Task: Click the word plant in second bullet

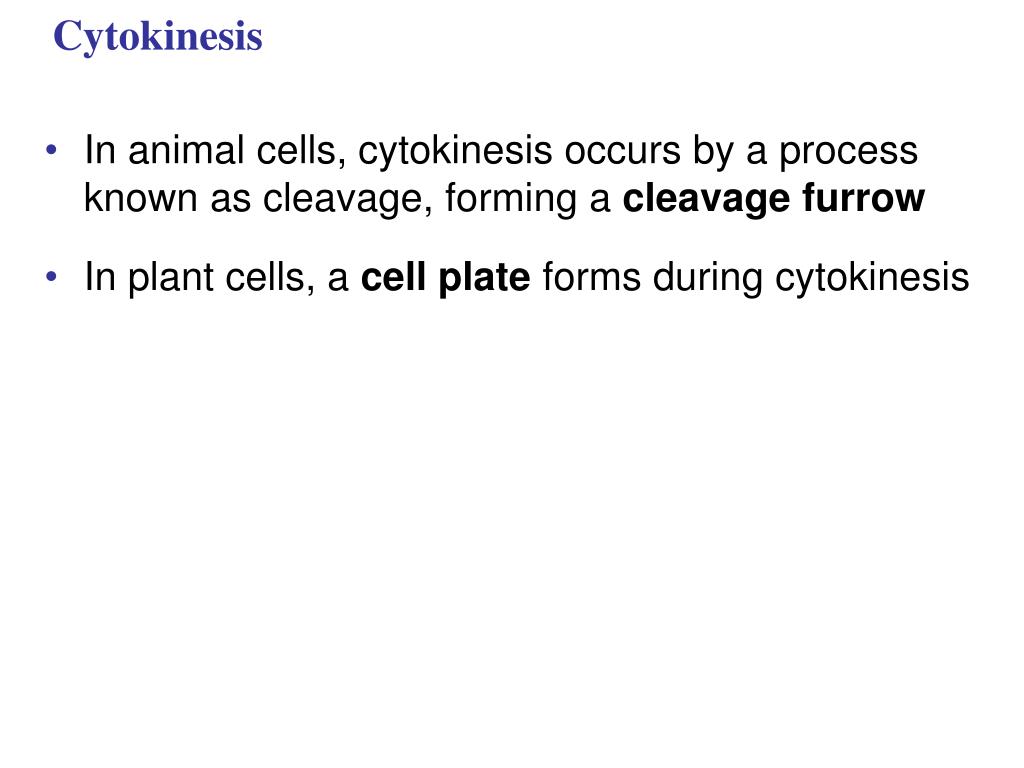Action: 170,278
